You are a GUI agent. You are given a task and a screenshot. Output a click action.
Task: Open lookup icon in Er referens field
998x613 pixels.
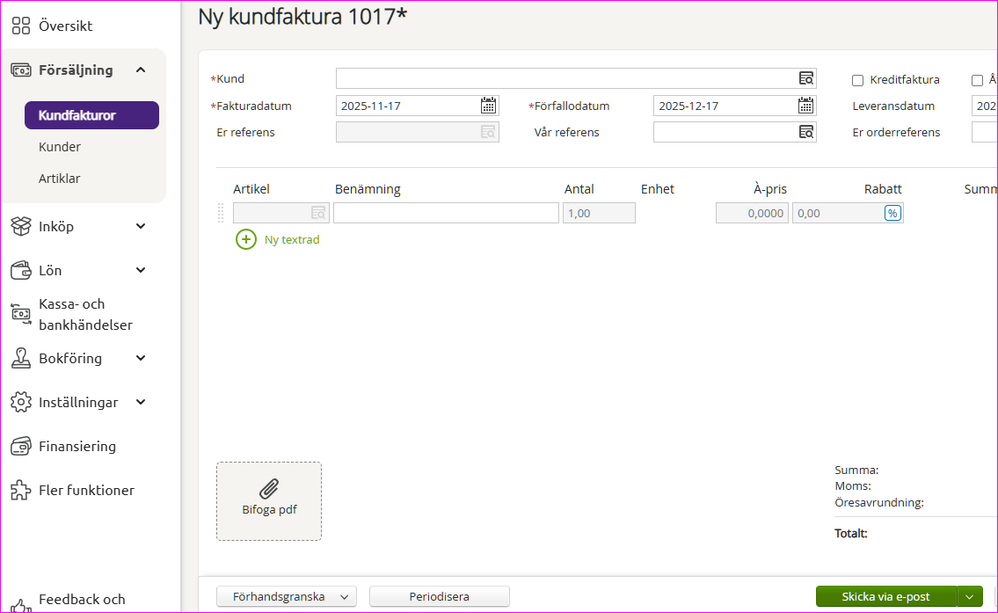click(x=488, y=132)
